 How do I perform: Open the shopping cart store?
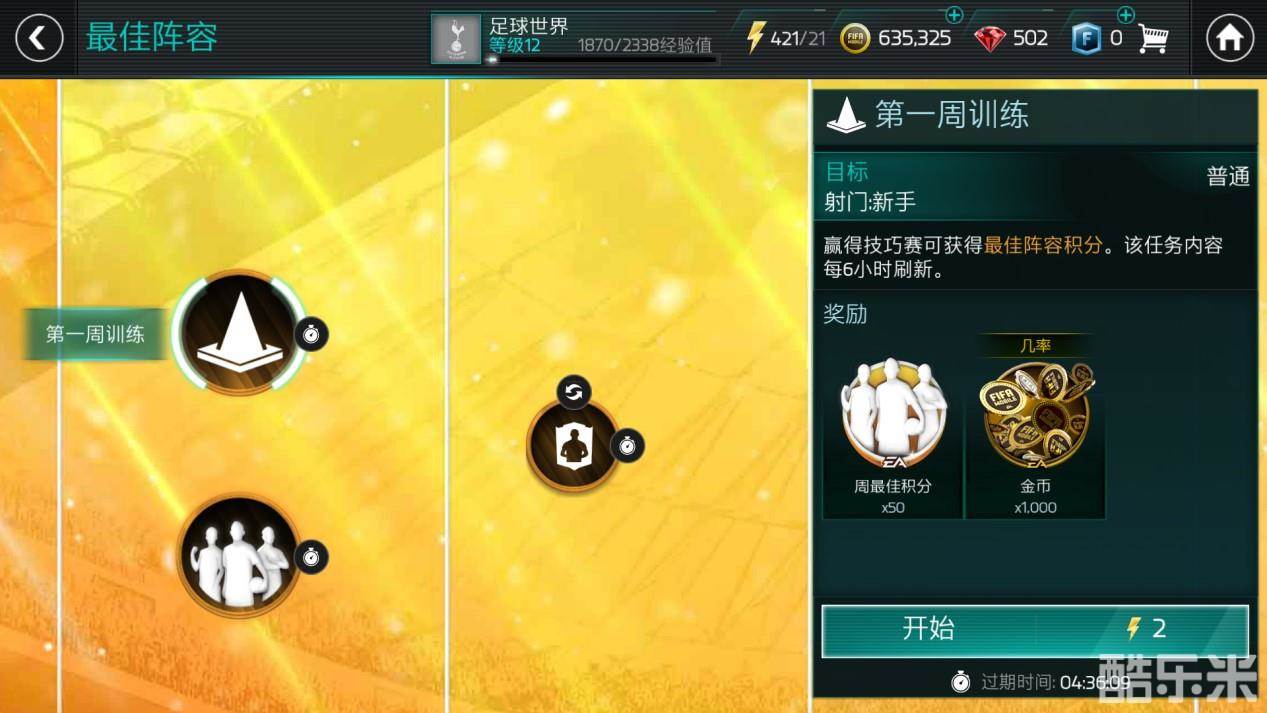pos(1152,38)
